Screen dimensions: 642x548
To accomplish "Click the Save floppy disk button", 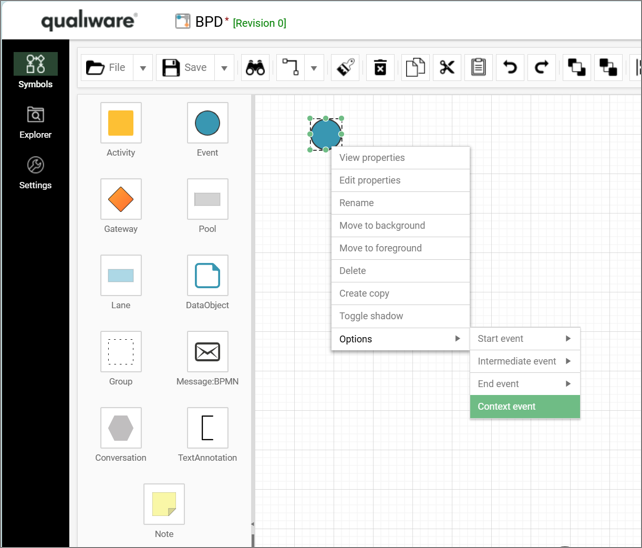I will click(x=185, y=67).
